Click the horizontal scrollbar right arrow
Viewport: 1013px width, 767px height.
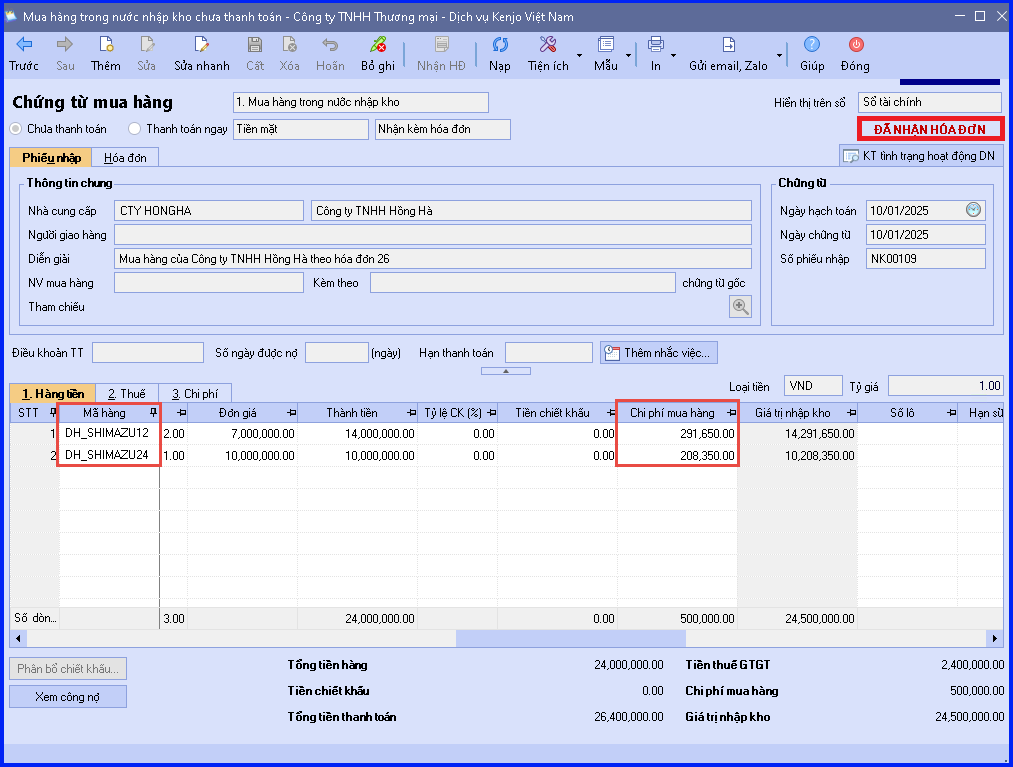pyautogui.click(x=995, y=638)
